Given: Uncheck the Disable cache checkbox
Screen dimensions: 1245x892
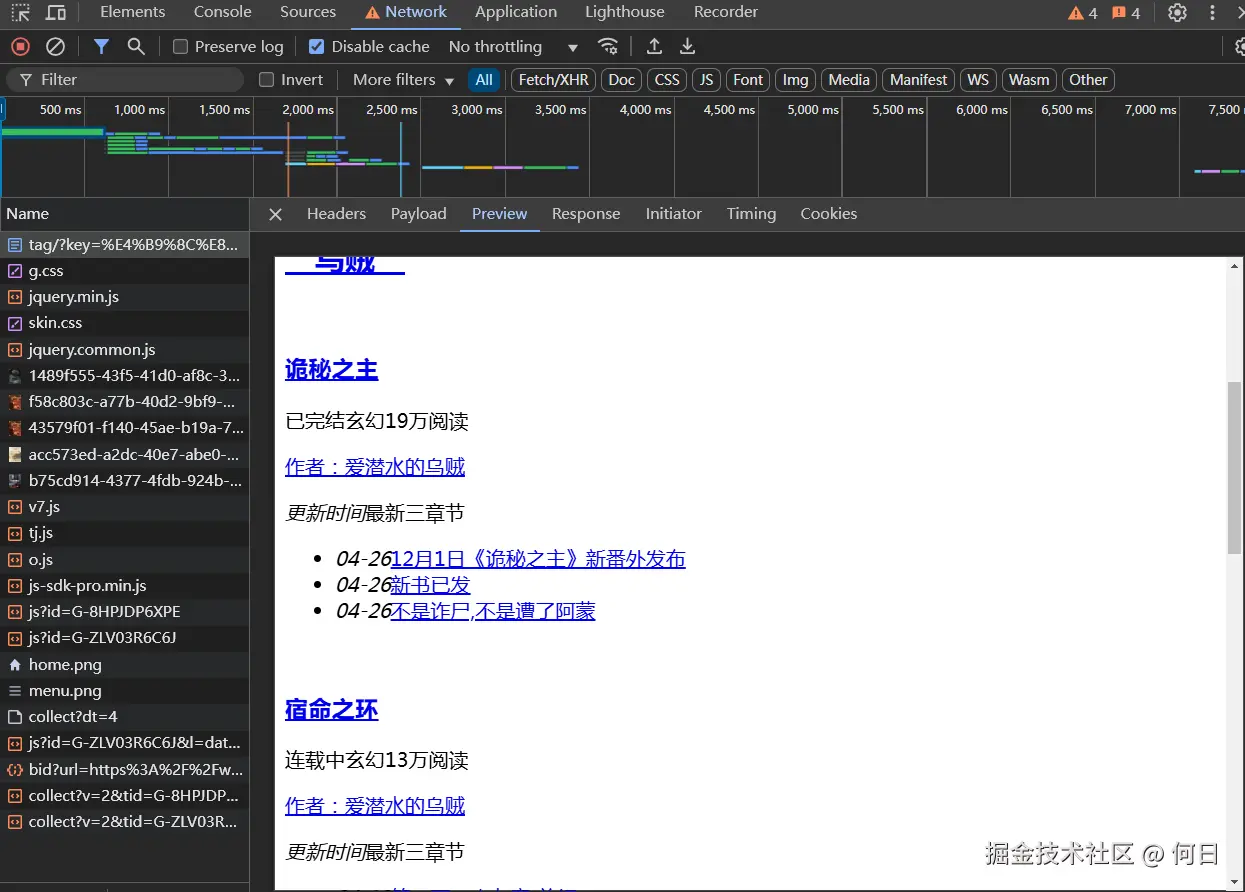Looking at the screenshot, I should pyautogui.click(x=317, y=47).
